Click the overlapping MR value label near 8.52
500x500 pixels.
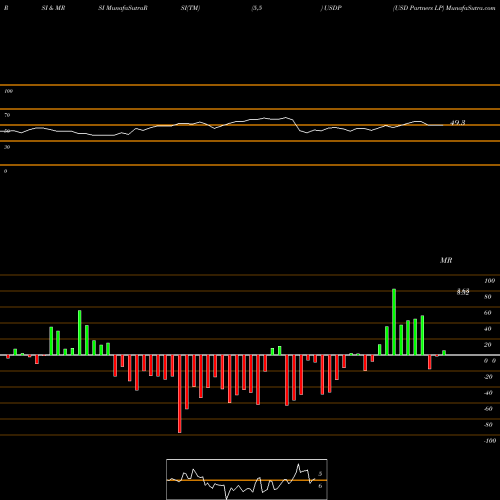(x=463, y=292)
